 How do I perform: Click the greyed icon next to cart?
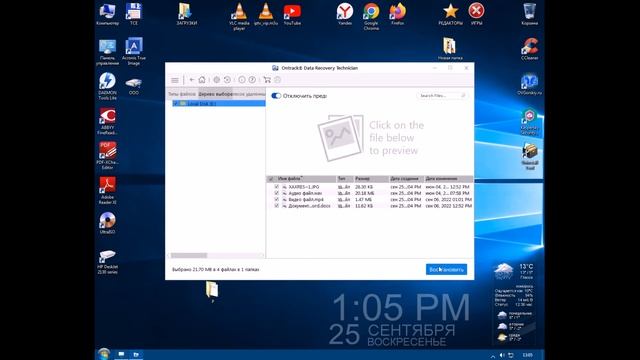(278, 80)
